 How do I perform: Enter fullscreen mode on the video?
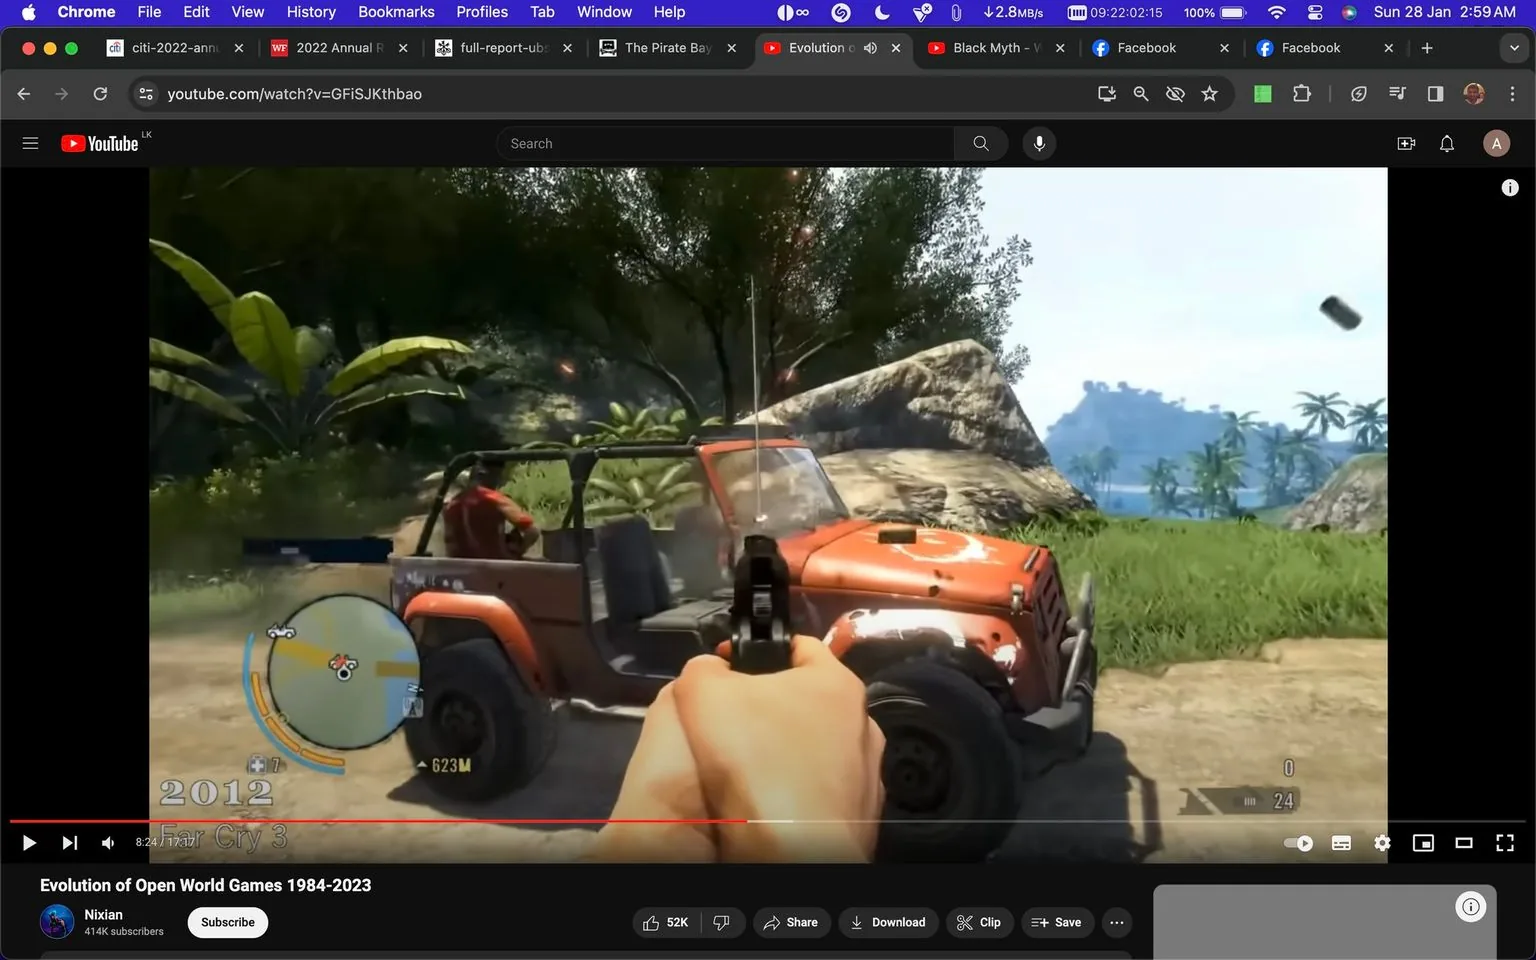coord(1505,842)
